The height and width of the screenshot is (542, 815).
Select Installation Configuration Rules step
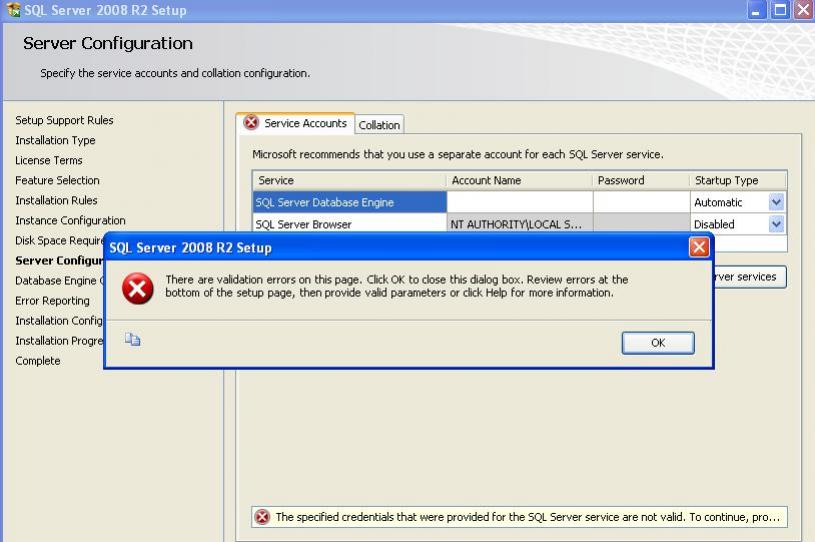[59, 321]
